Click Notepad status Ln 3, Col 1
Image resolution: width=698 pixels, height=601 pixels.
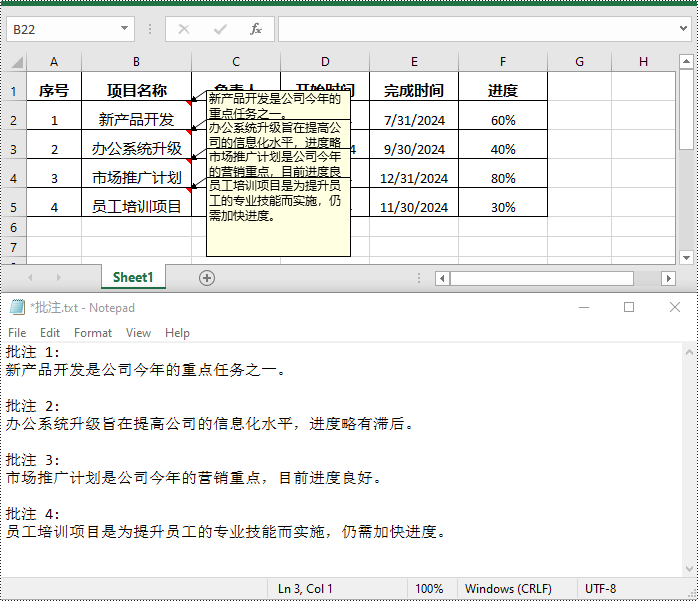point(305,589)
